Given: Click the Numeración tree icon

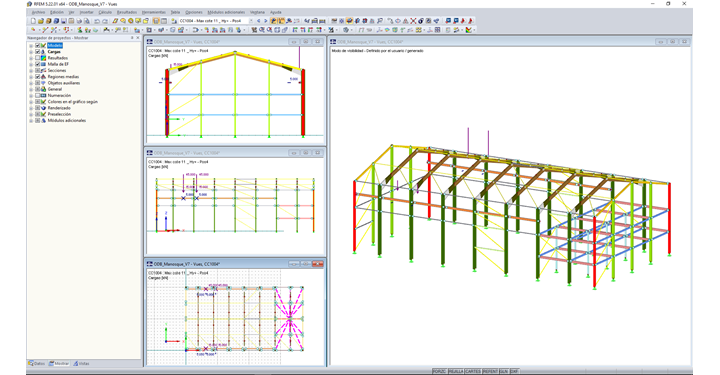Looking at the screenshot, I should click(x=43, y=95).
